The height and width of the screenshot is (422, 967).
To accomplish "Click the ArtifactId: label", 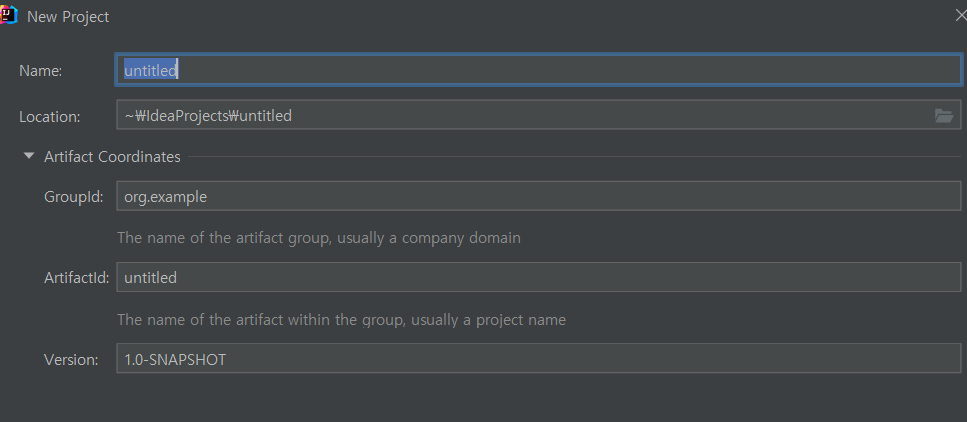I will 76,278.
